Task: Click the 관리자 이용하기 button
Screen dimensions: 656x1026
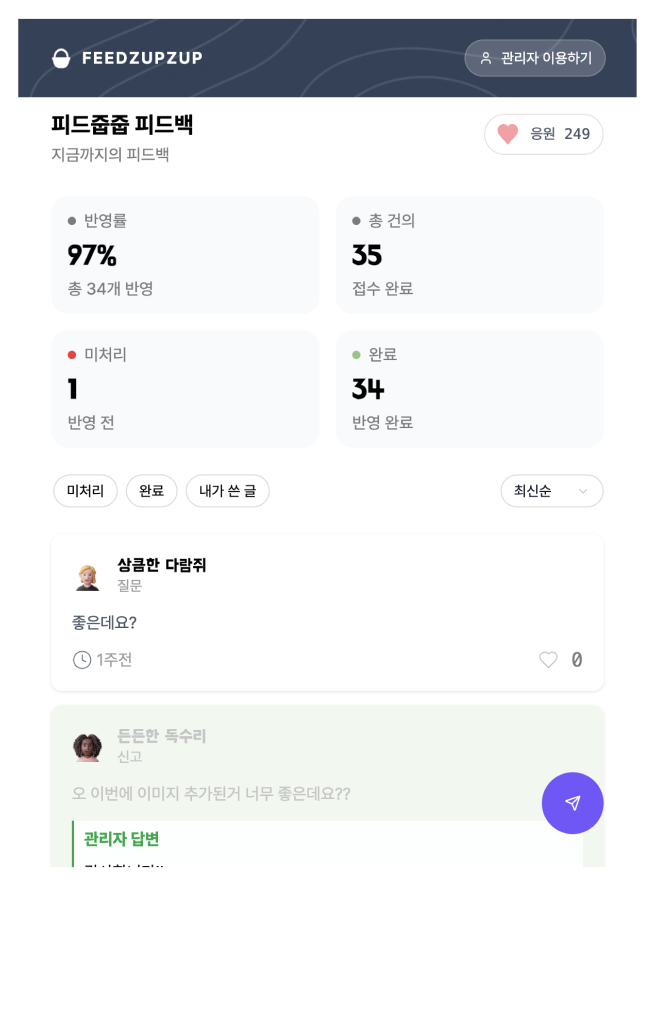Action: [x=535, y=58]
